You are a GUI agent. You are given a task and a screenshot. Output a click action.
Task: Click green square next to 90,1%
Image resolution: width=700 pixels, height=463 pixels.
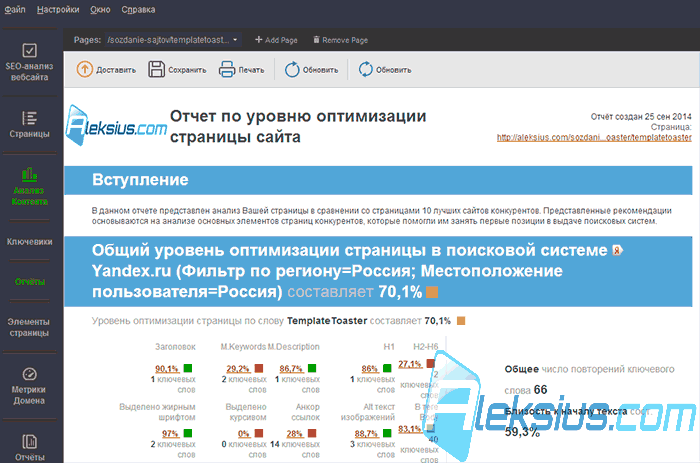[188, 368]
